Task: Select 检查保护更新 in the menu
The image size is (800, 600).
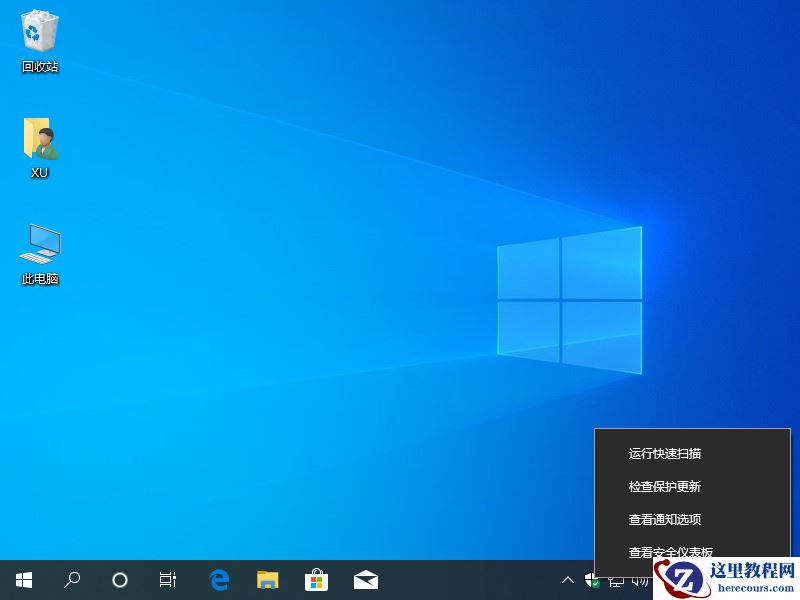Action: (x=665, y=486)
